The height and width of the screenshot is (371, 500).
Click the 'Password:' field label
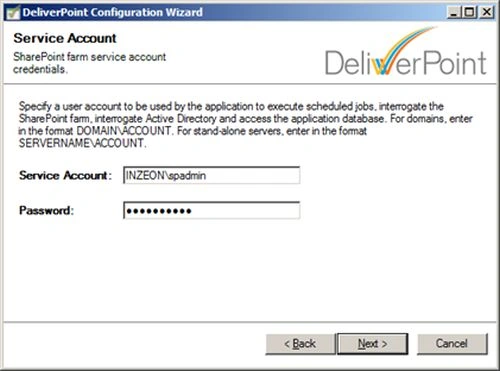(x=46, y=211)
